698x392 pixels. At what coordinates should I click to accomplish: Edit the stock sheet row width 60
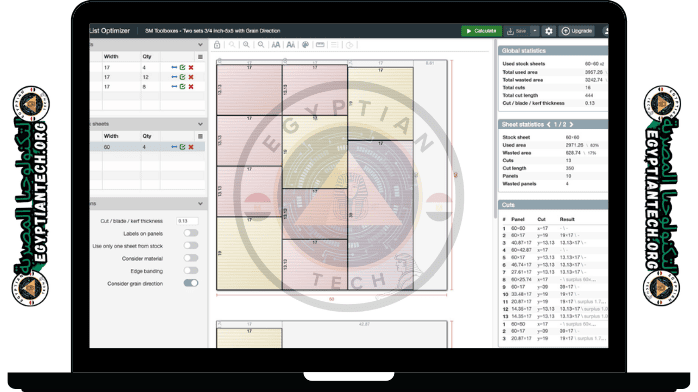pyautogui.click(x=183, y=147)
